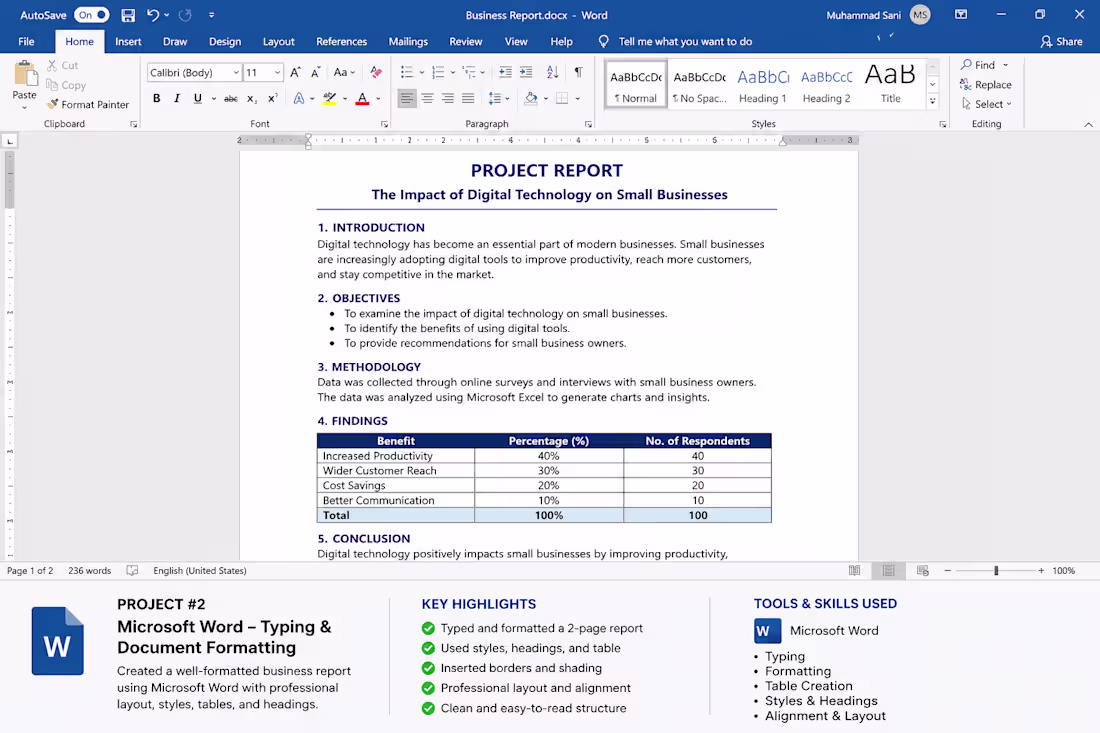This screenshot has width=1100, height=733.
Task: Click the bulleted list icon
Action: click(x=407, y=72)
